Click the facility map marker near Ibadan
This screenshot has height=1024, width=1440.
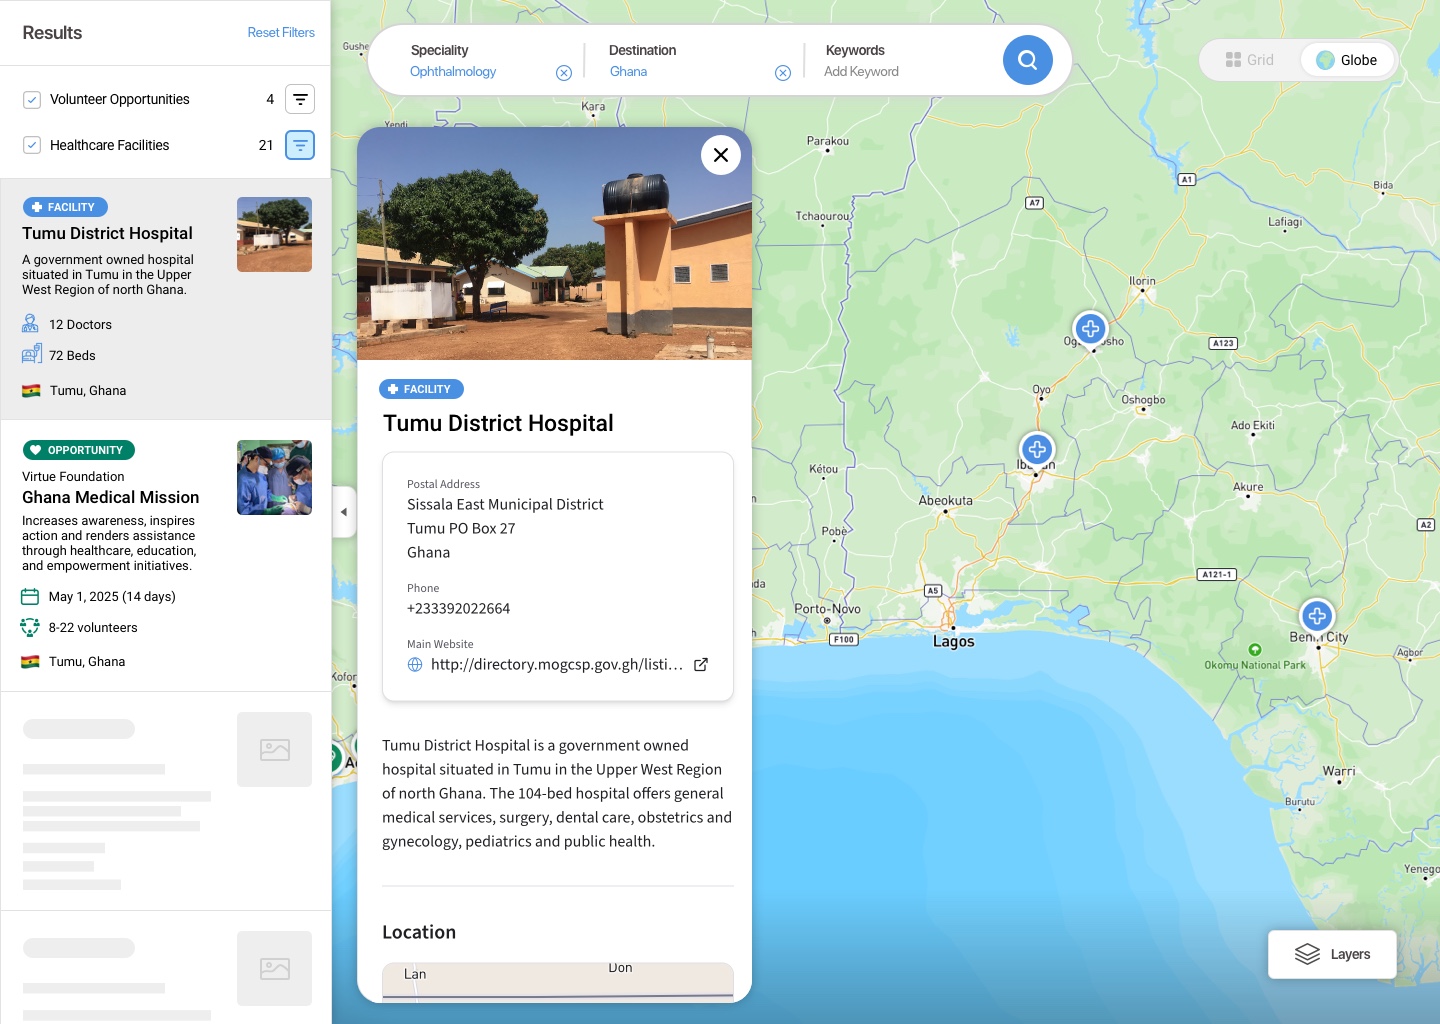tap(1037, 449)
